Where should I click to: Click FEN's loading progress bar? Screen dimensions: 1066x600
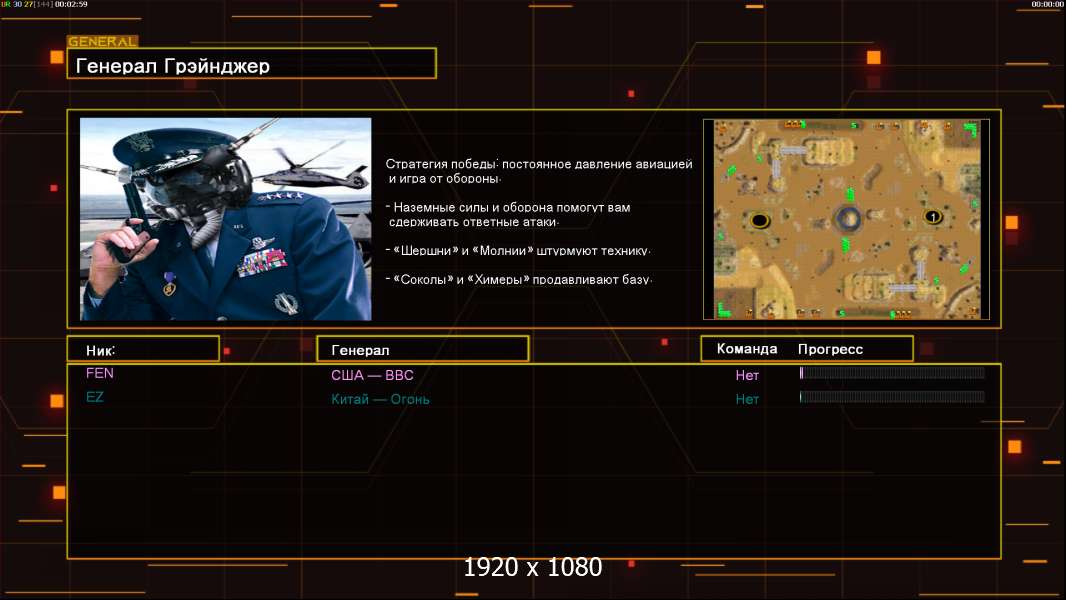(x=892, y=373)
